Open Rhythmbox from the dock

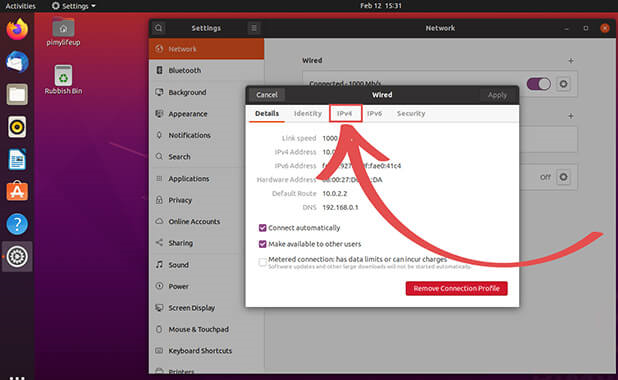[x=17, y=127]
